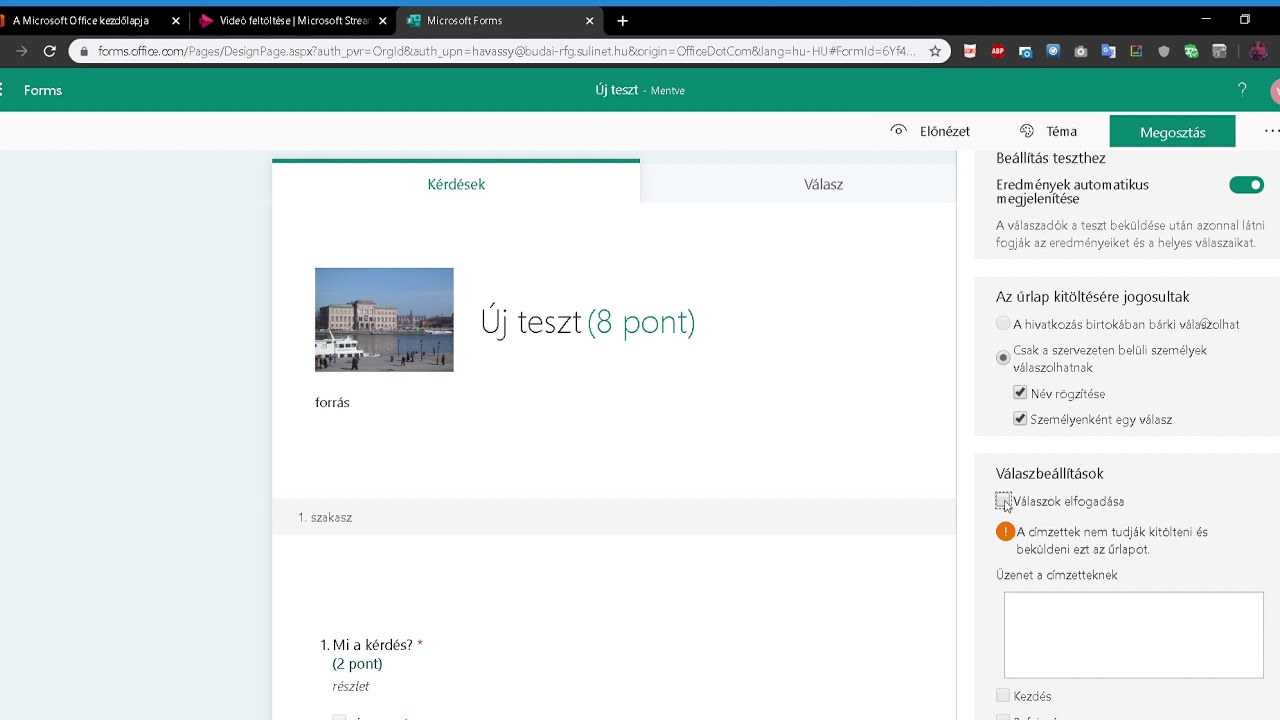Viewport: 1280px width, 720px height.
Task: Close the Microsoft Stream video upload tab
Action: (x=382, y=20)
